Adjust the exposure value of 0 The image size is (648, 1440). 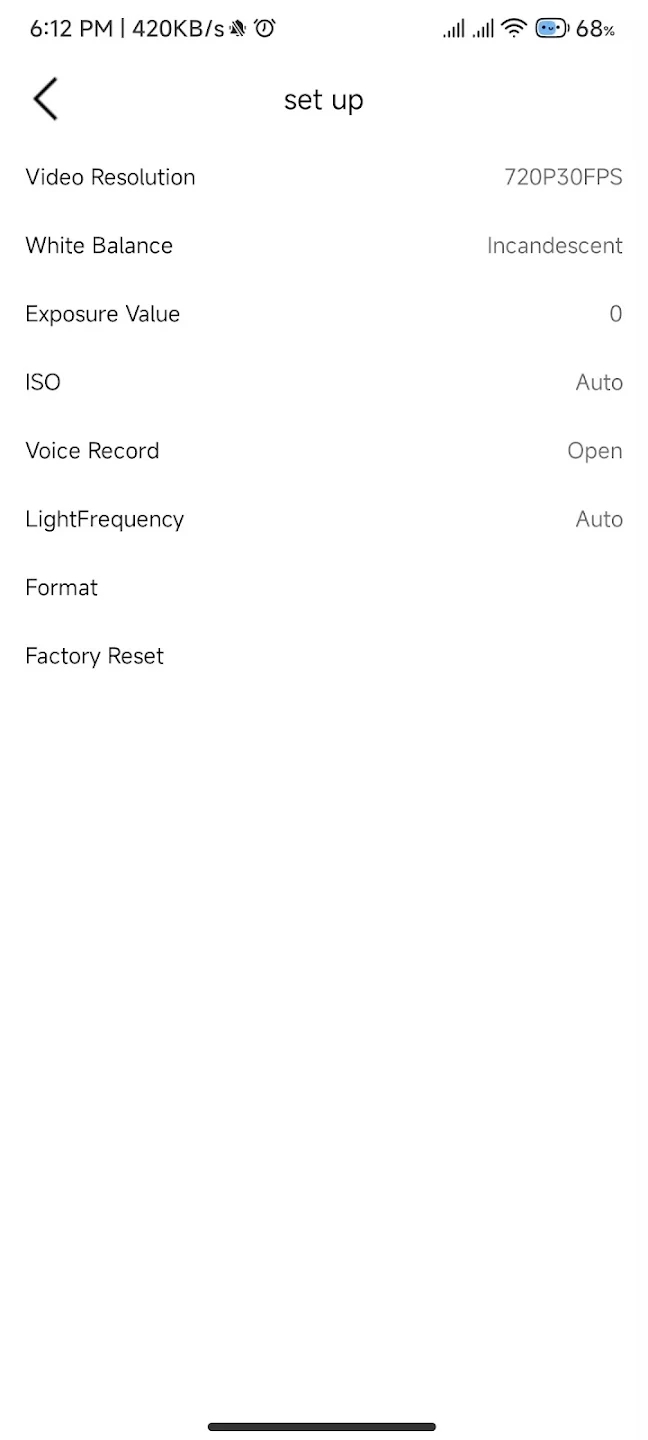point(616,314)
